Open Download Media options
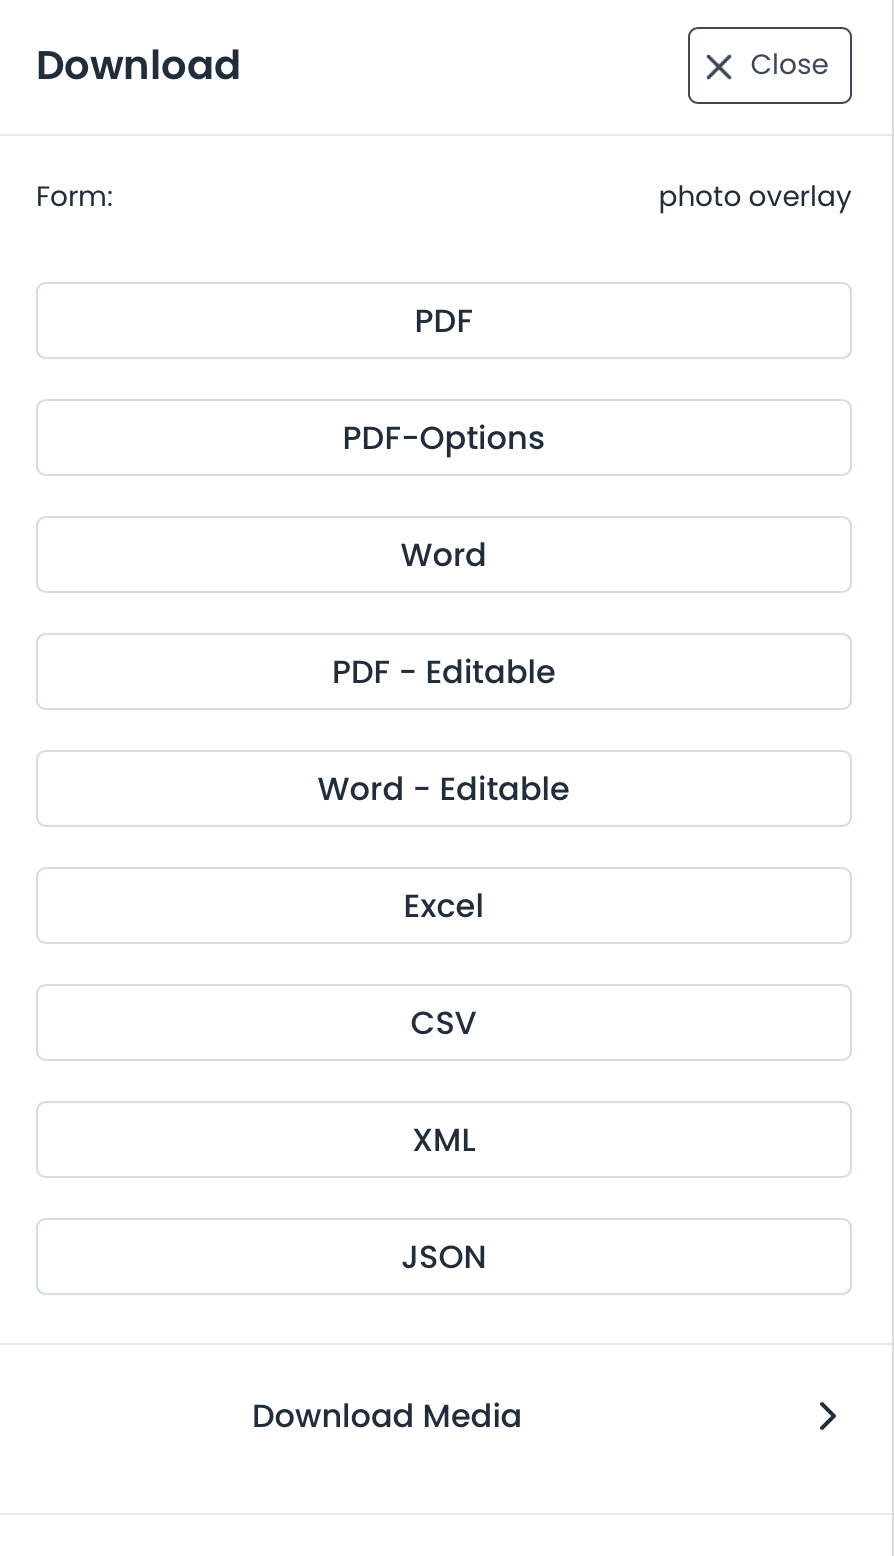 387,1416
